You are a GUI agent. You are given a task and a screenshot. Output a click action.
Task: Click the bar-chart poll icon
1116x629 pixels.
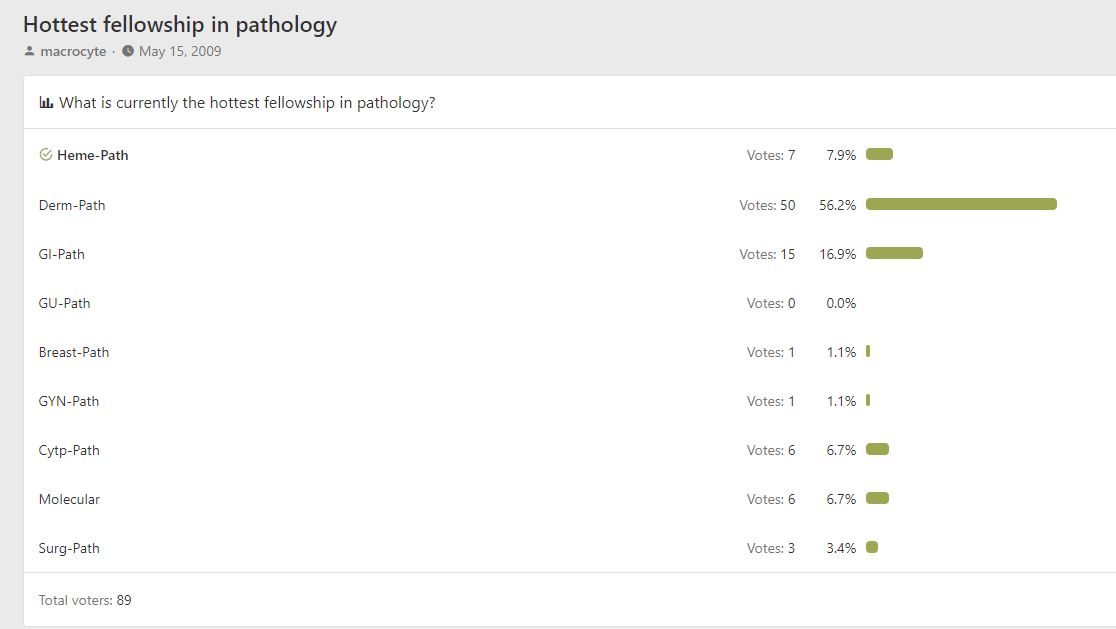46,102
